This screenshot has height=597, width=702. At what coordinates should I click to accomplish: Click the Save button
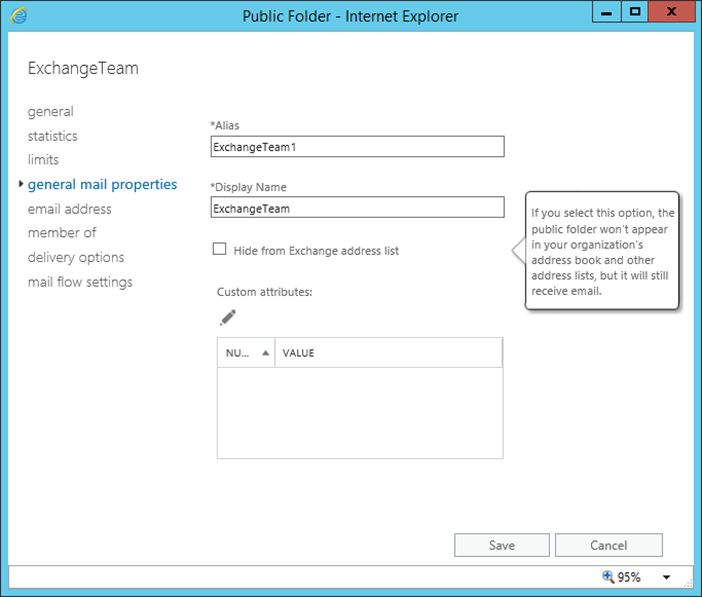tap(501, 545)
